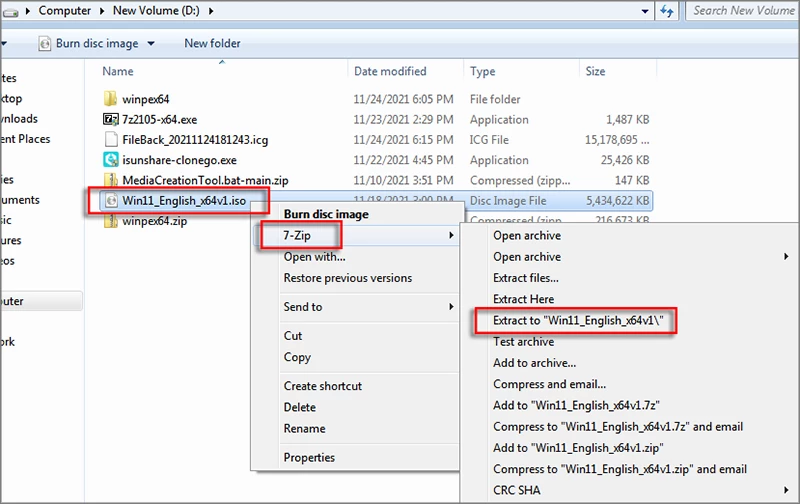Select Compress and email...

[549, 384]
